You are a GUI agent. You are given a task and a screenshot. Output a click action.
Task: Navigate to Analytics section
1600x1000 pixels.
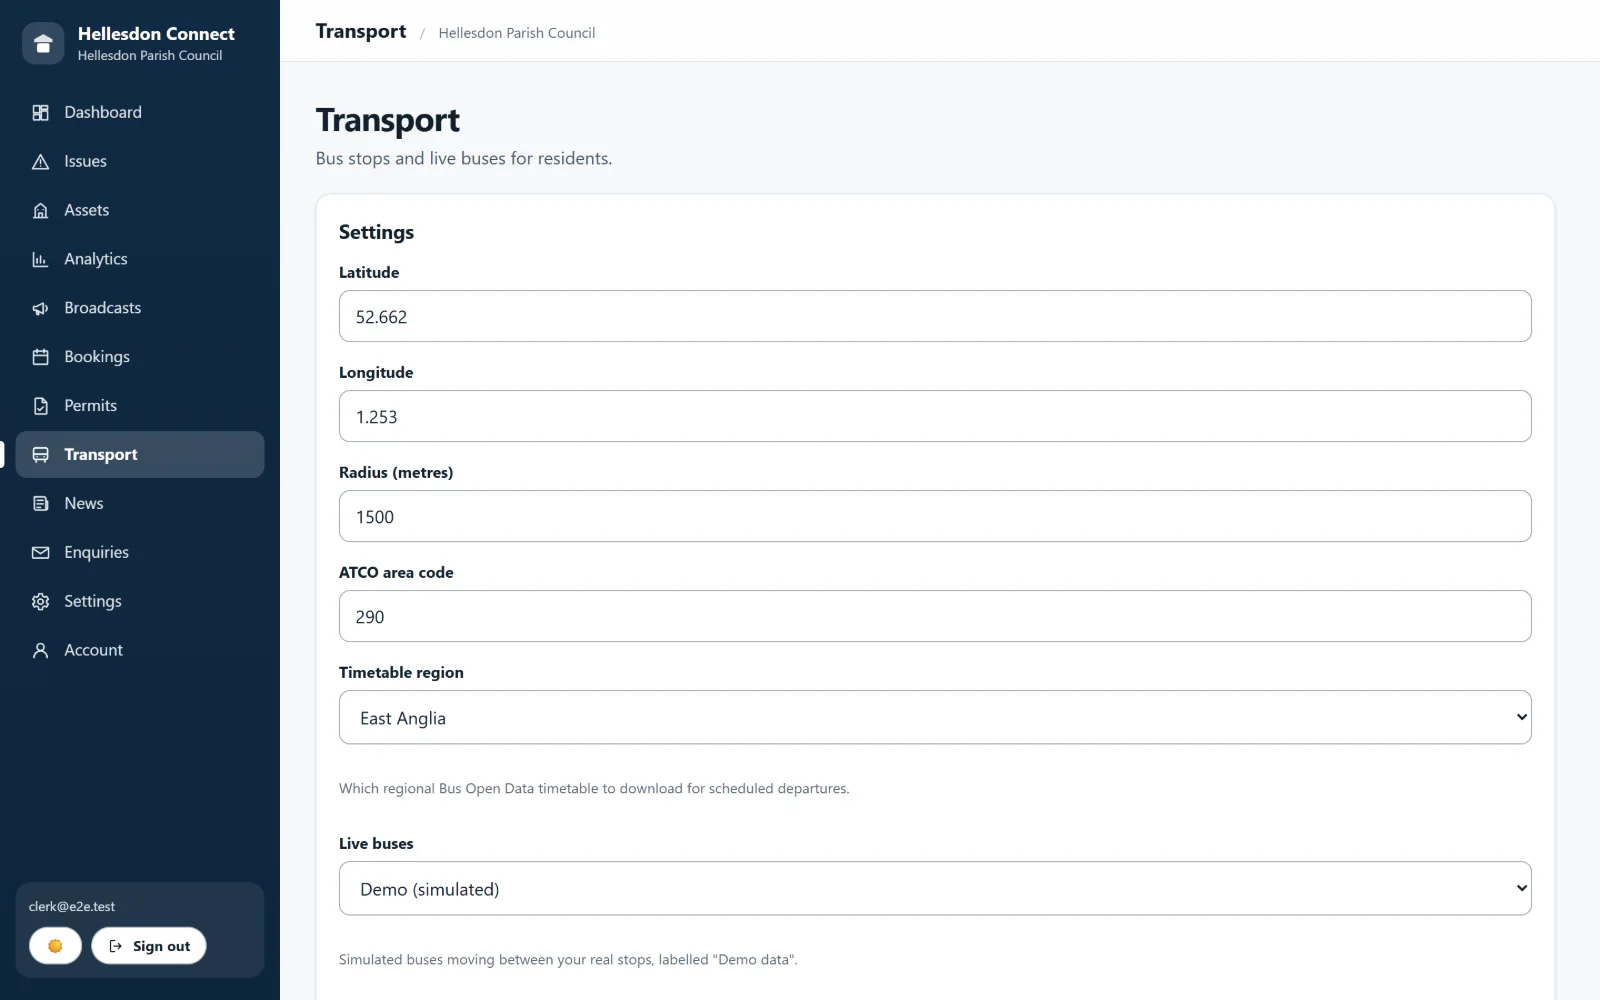point(140,260)
